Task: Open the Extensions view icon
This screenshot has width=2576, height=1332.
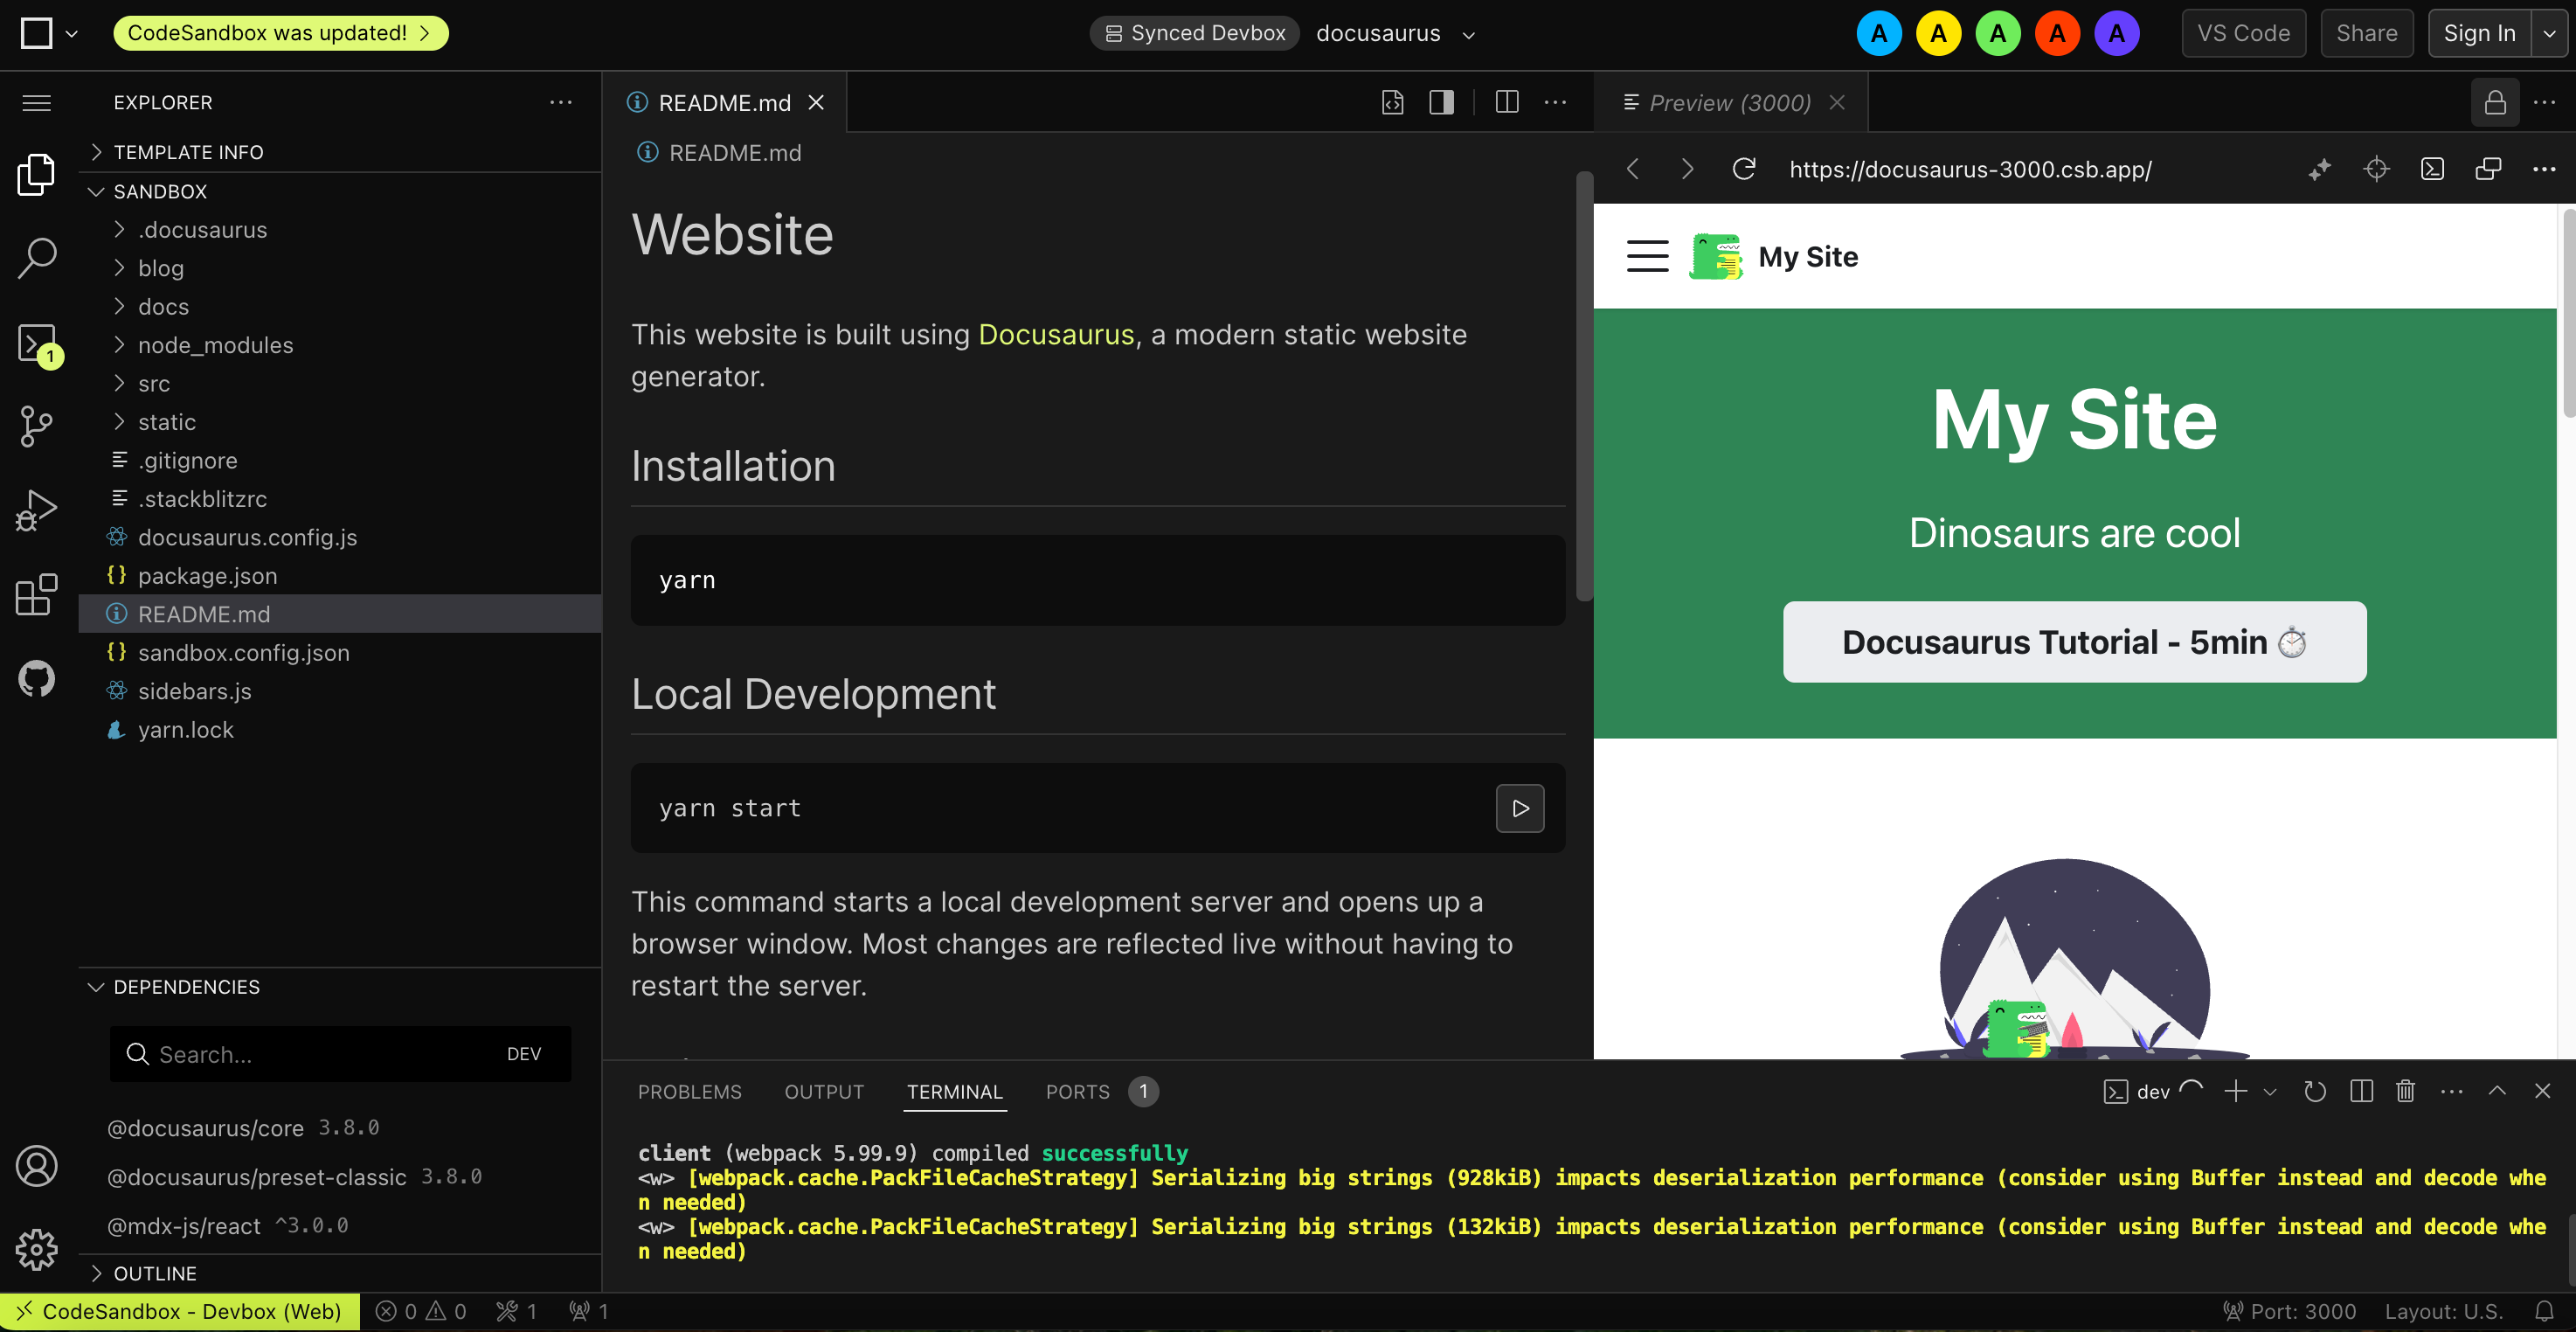Action: (37, 595)
